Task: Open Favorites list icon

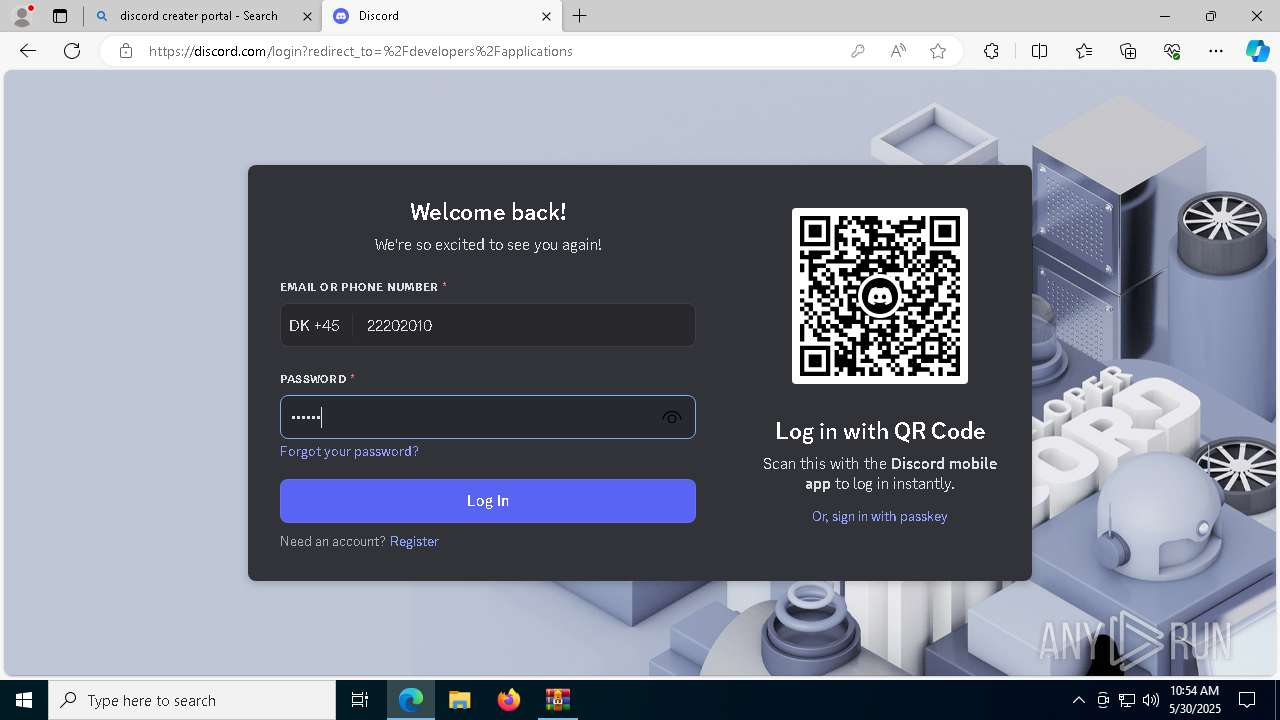Action: [x=1084, y=51]
